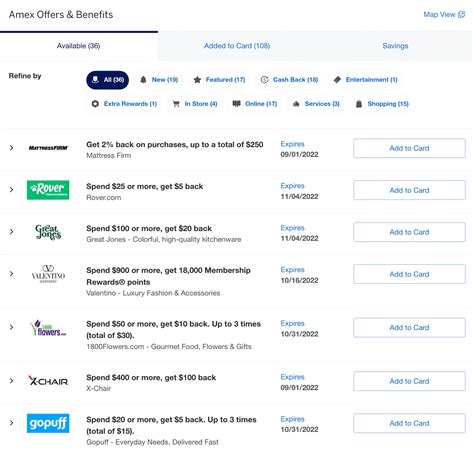474x452 pixels.
Task: Expand the Mattress Firm offer details
Action: (12, 148)
